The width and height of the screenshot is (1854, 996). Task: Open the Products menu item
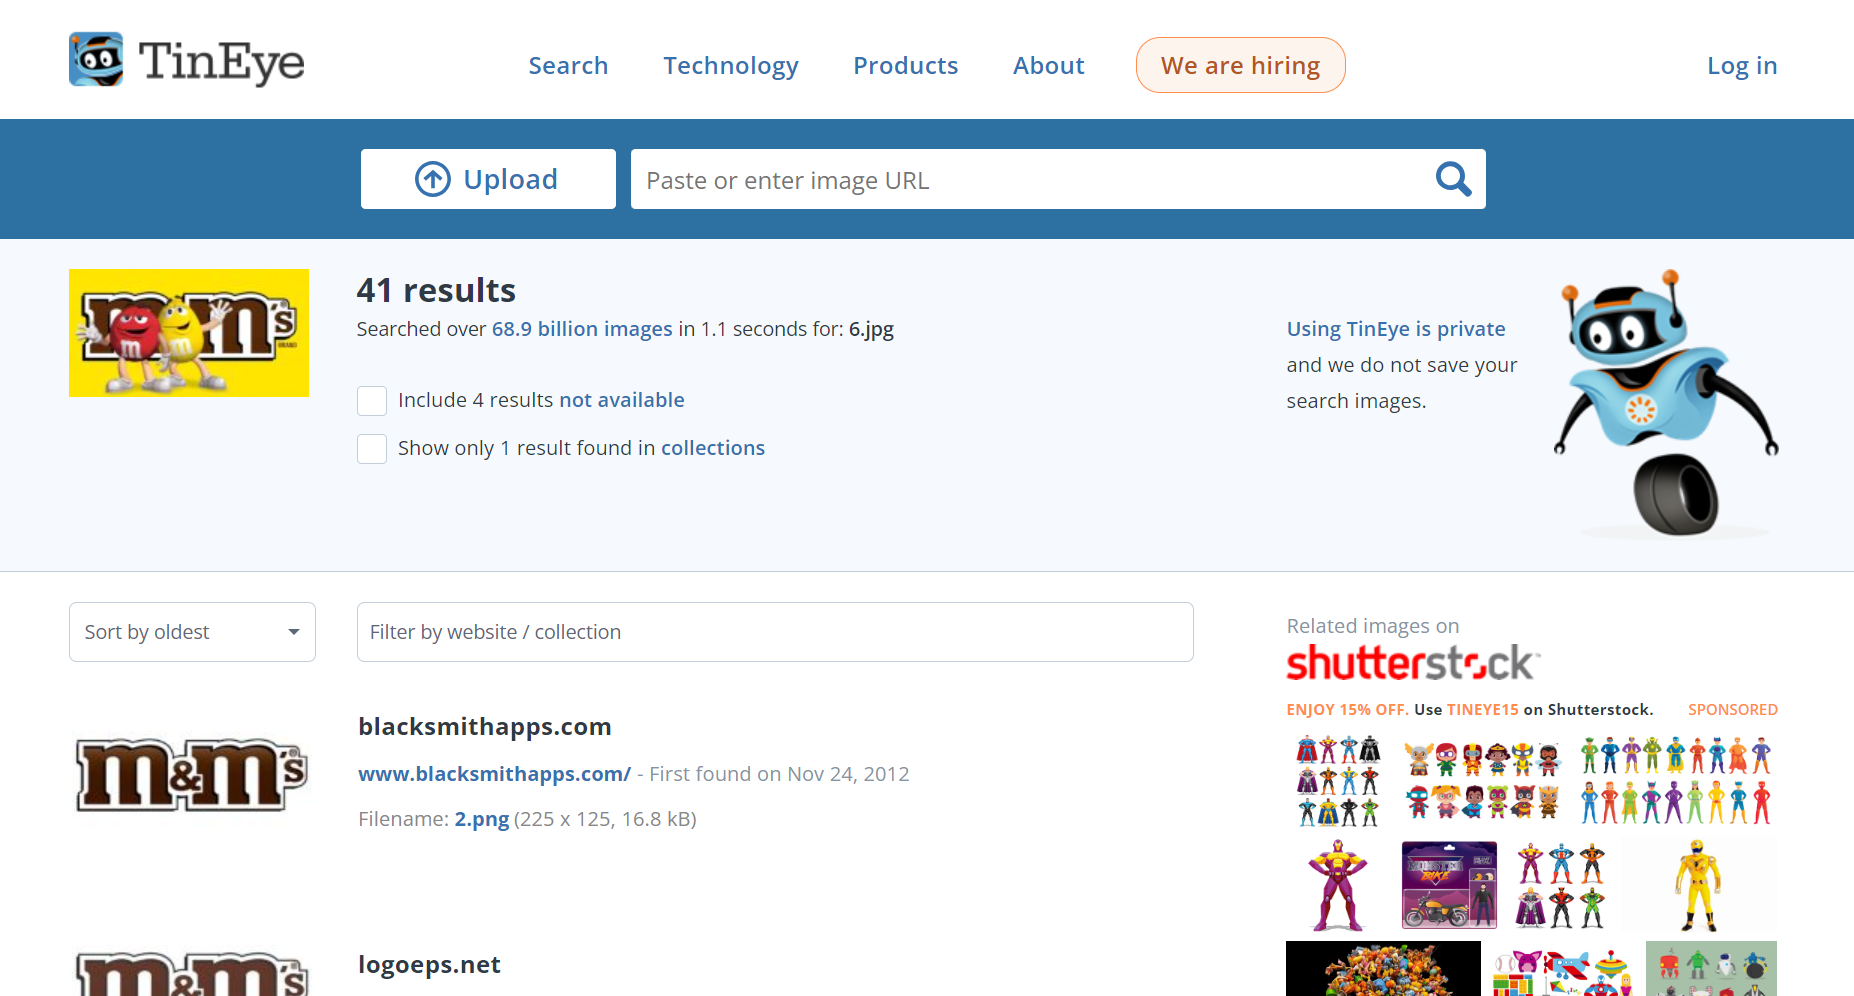(x=905, y=66)
